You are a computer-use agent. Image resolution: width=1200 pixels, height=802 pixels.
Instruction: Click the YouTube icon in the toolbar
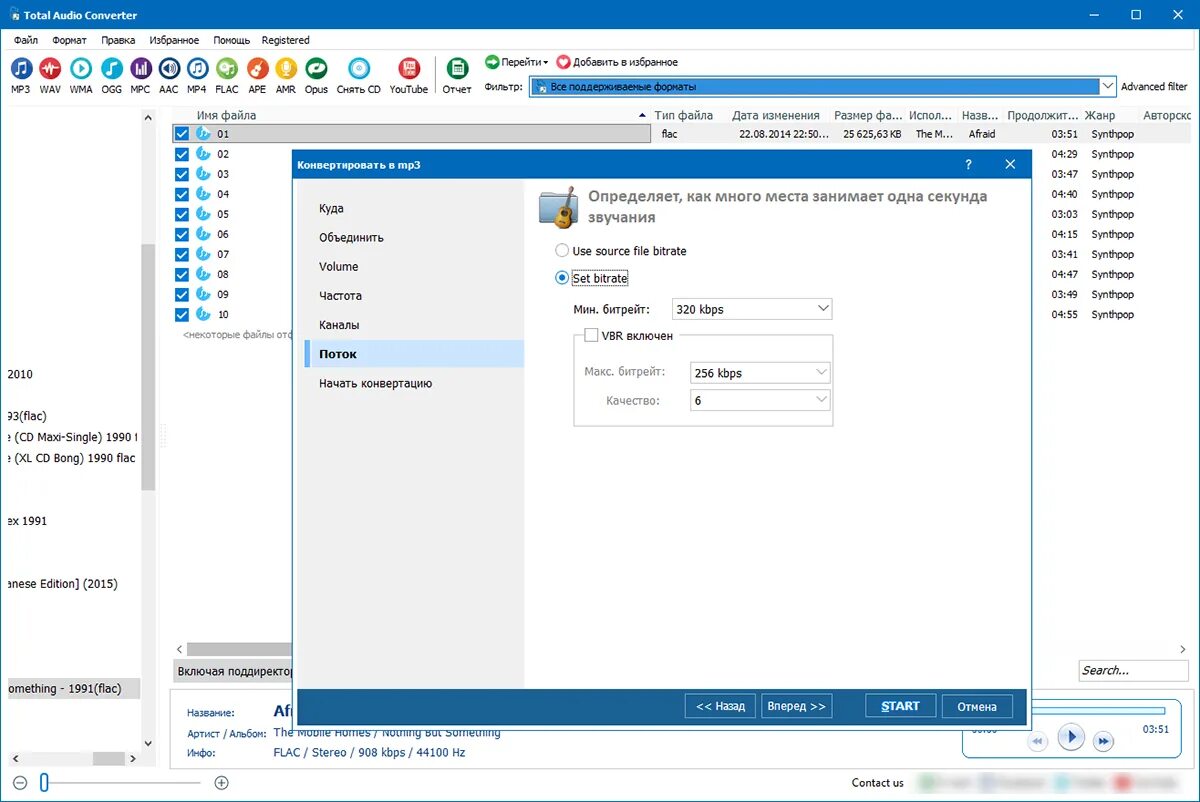click(408, 70)
